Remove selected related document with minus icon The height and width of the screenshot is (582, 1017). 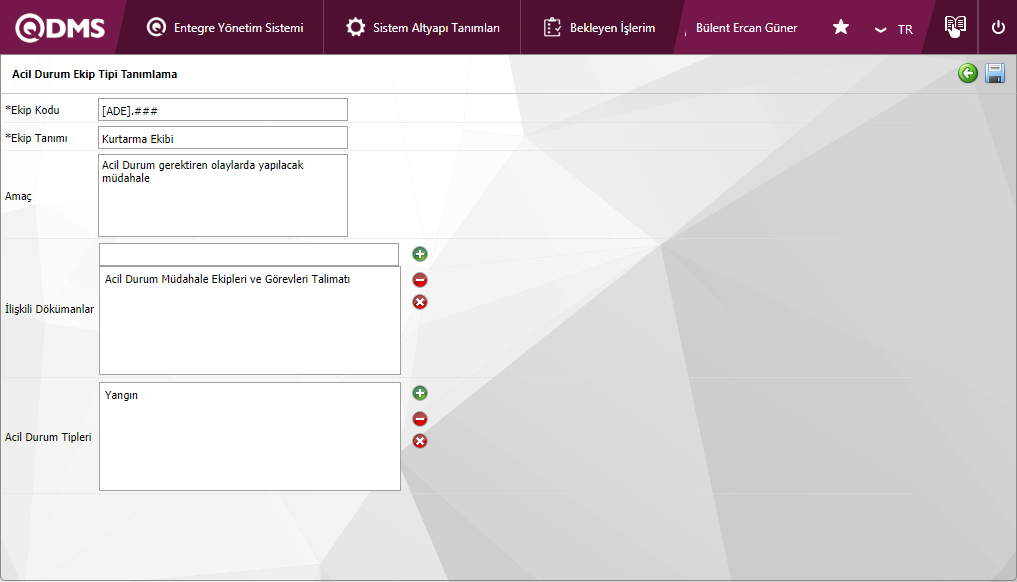click(x=420, y=280)
